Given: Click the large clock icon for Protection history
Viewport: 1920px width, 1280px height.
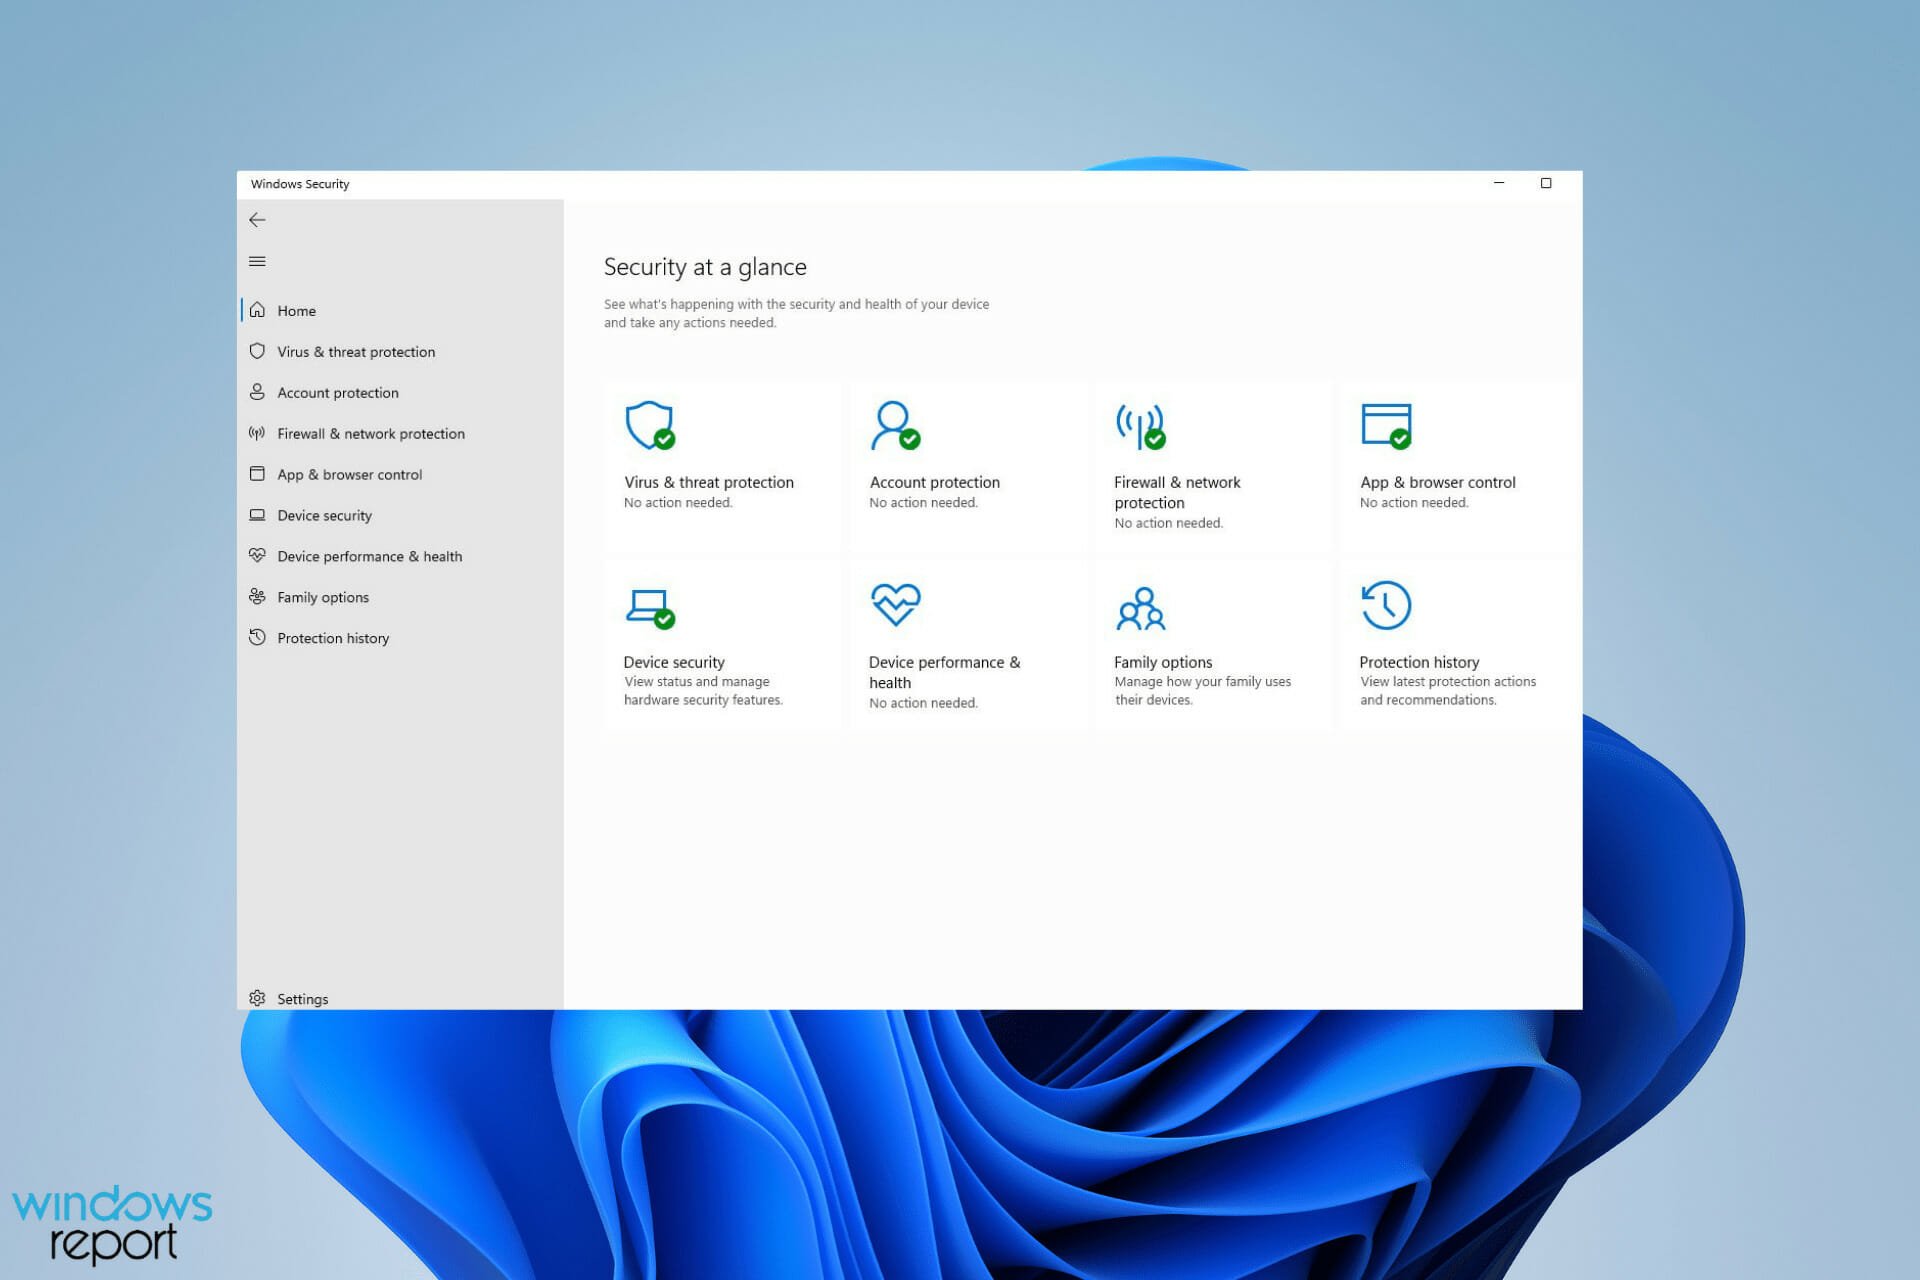Looking at the screenshot, I should [x=1386, y=605].
